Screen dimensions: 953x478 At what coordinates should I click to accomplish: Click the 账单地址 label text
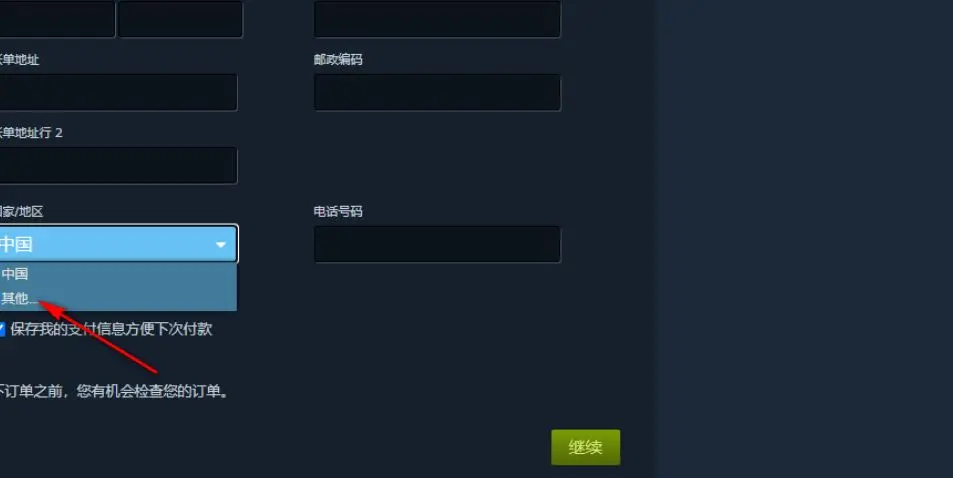[x=19, y=60]
